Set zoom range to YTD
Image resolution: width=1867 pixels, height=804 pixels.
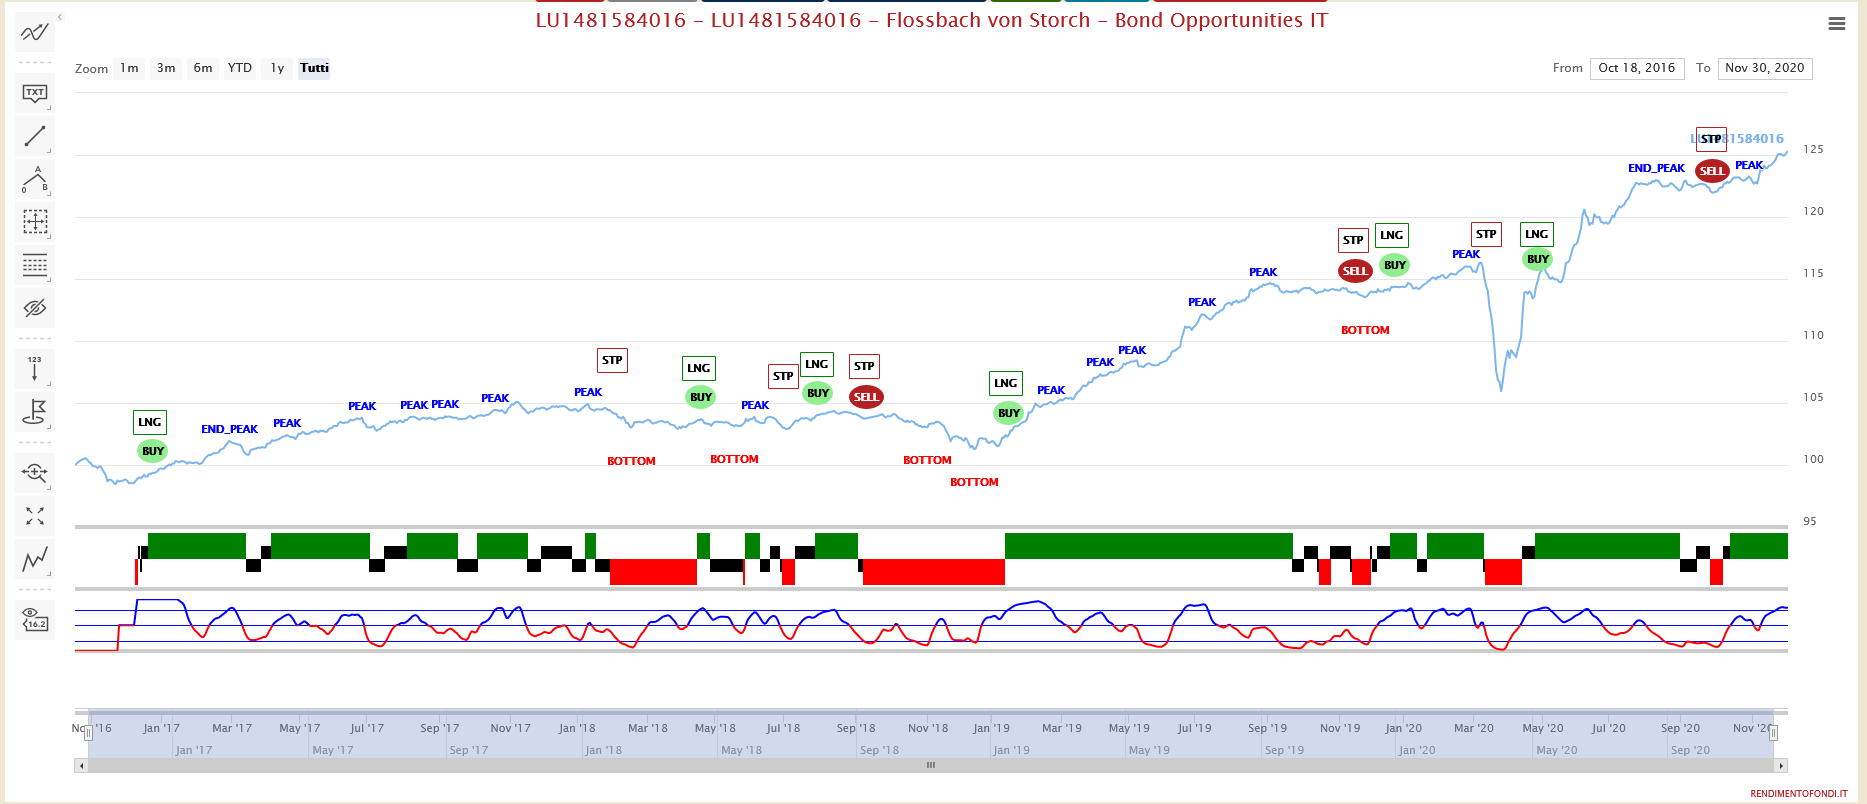[x=239, y=68]
